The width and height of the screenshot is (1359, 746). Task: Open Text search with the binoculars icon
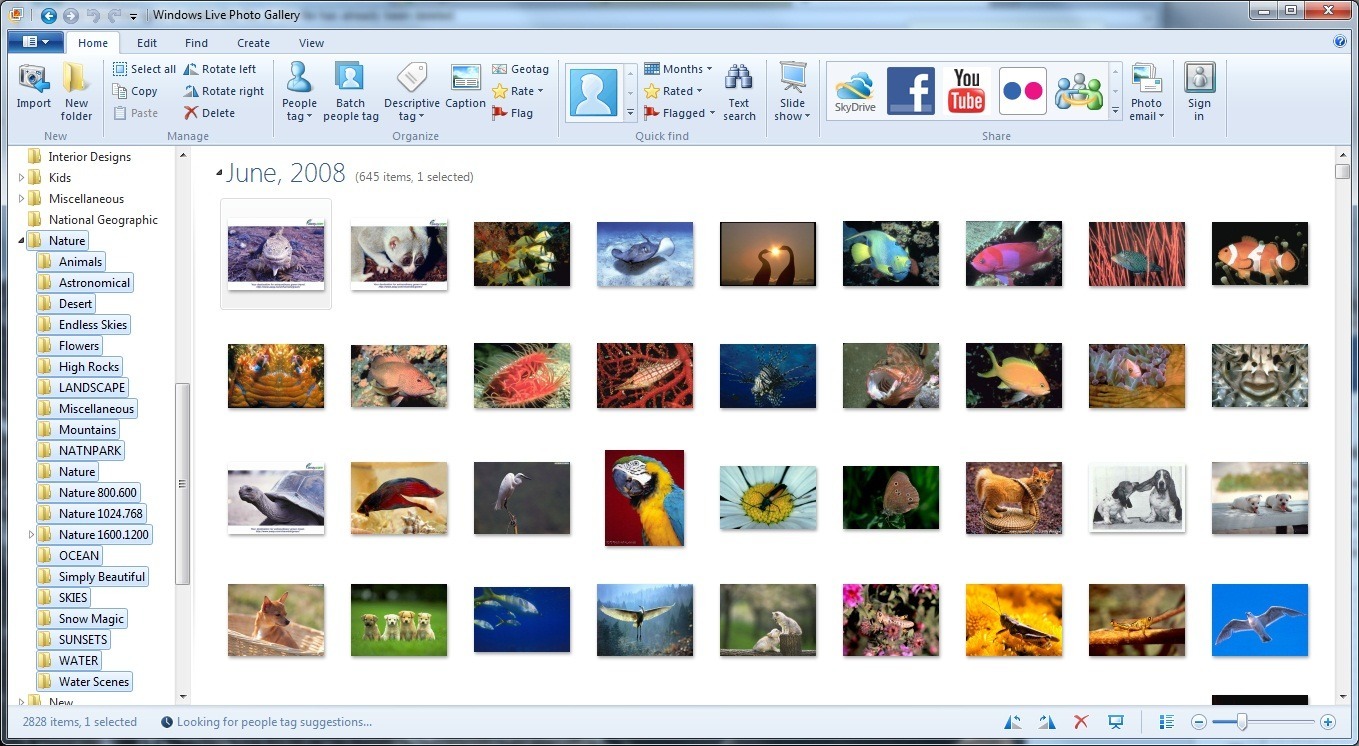click(739, 92)
